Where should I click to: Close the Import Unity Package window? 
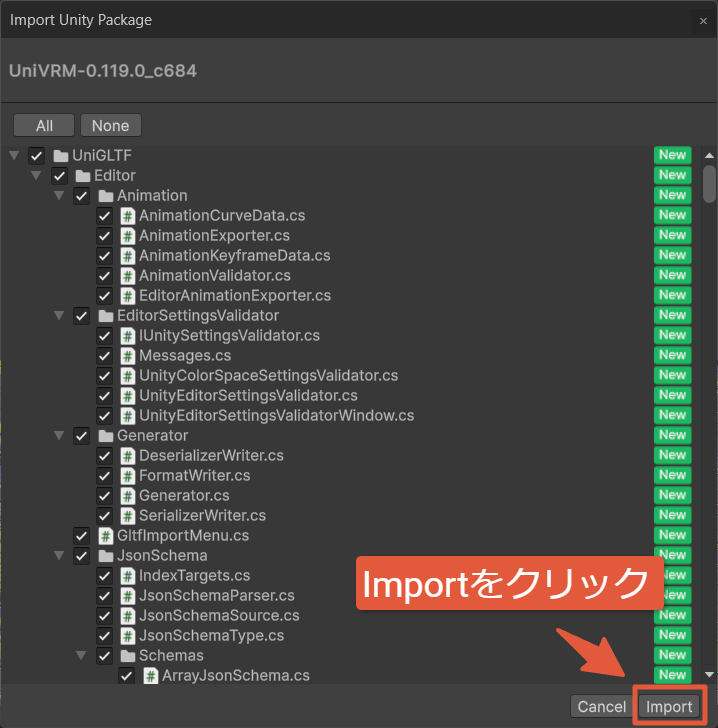703,20
